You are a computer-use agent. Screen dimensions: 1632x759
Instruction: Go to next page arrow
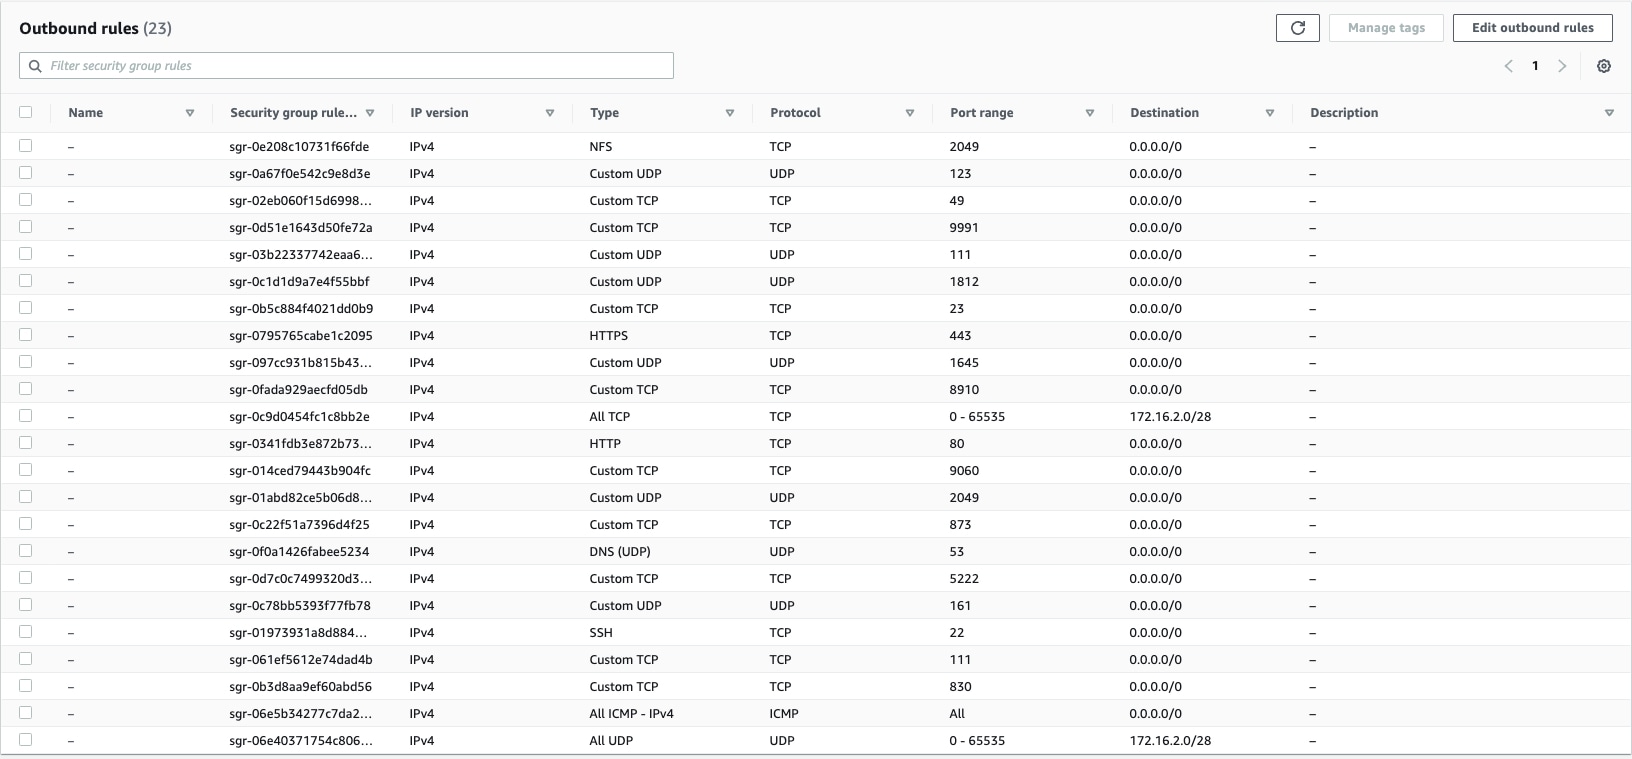(x=1562, y=66)
